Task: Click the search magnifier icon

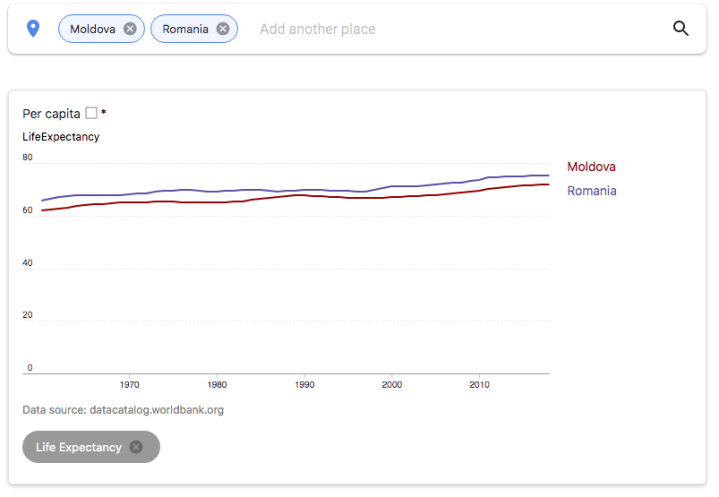Action: click(681, 29)
